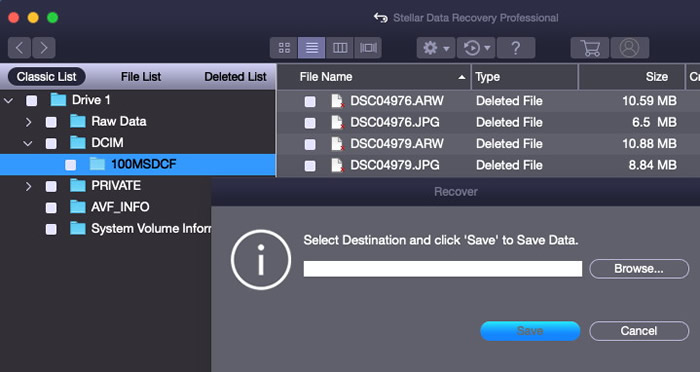This screenshot has width=700, height=372.
Task: Tick the checkbox for DSC04979.JPG
Action: 310,166
